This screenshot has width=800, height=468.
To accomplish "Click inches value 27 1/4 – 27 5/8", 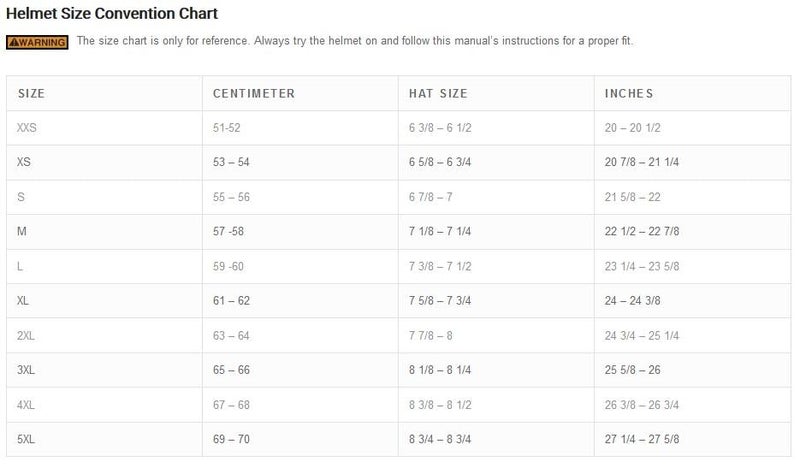I will pyautogui.click(x=643, y=438).
